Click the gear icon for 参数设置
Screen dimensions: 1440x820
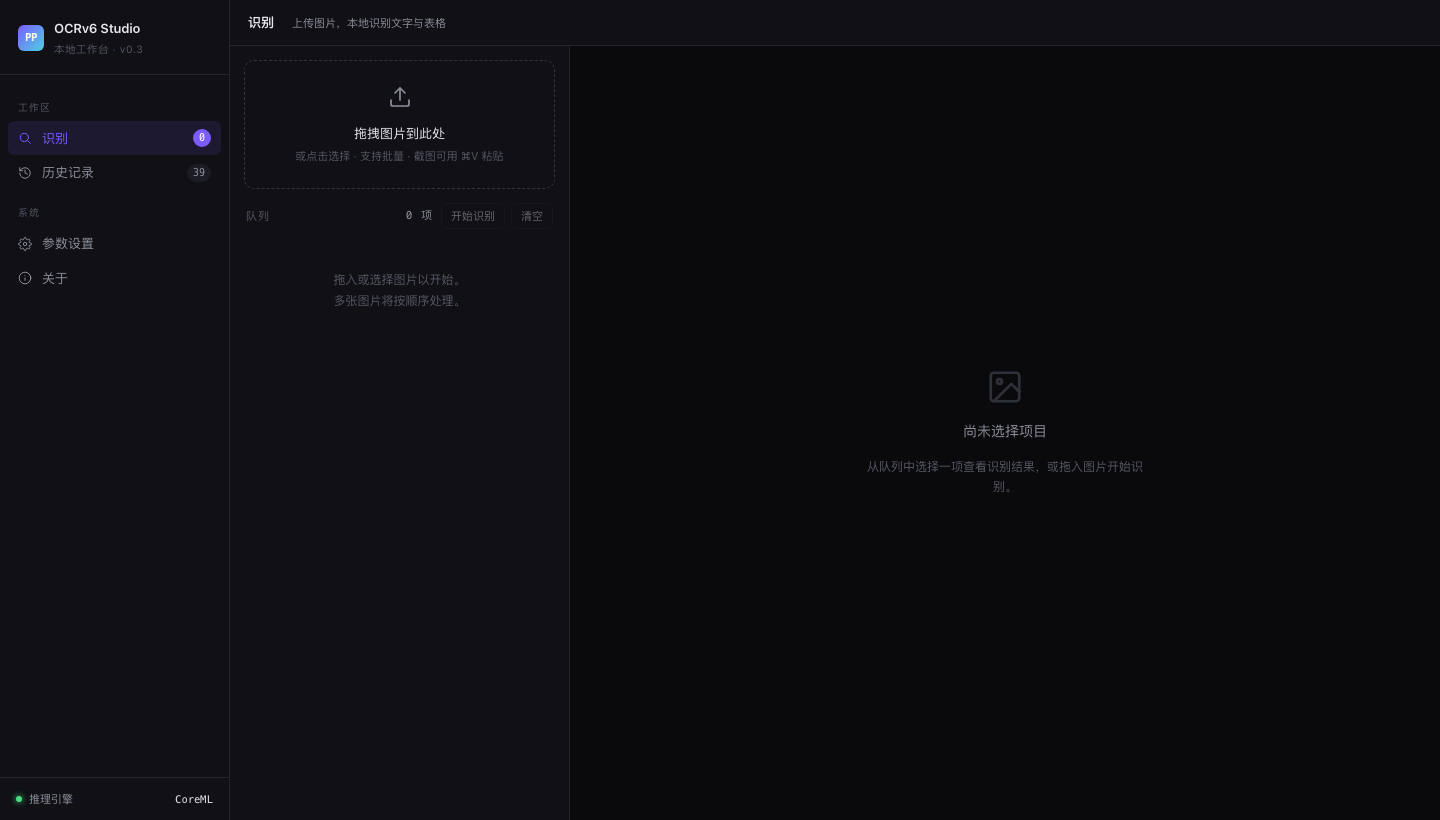pos(25,244)
